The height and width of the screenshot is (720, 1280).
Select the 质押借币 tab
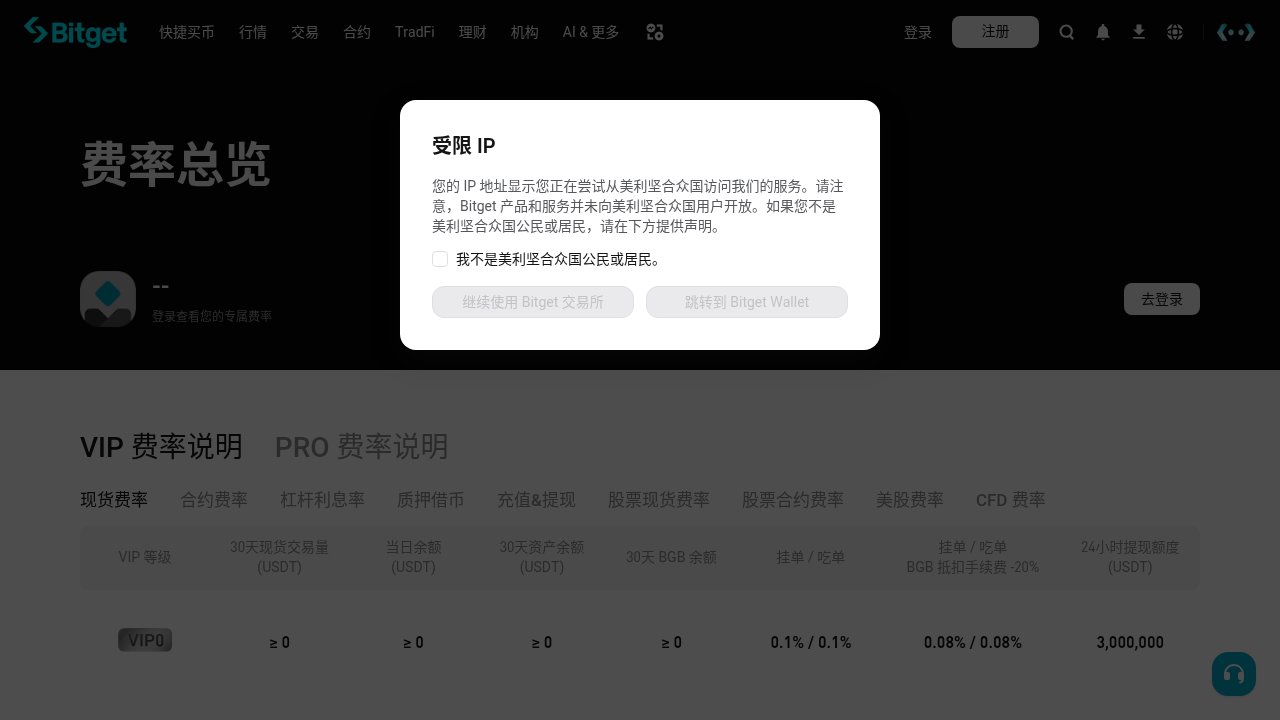point(431,500)
